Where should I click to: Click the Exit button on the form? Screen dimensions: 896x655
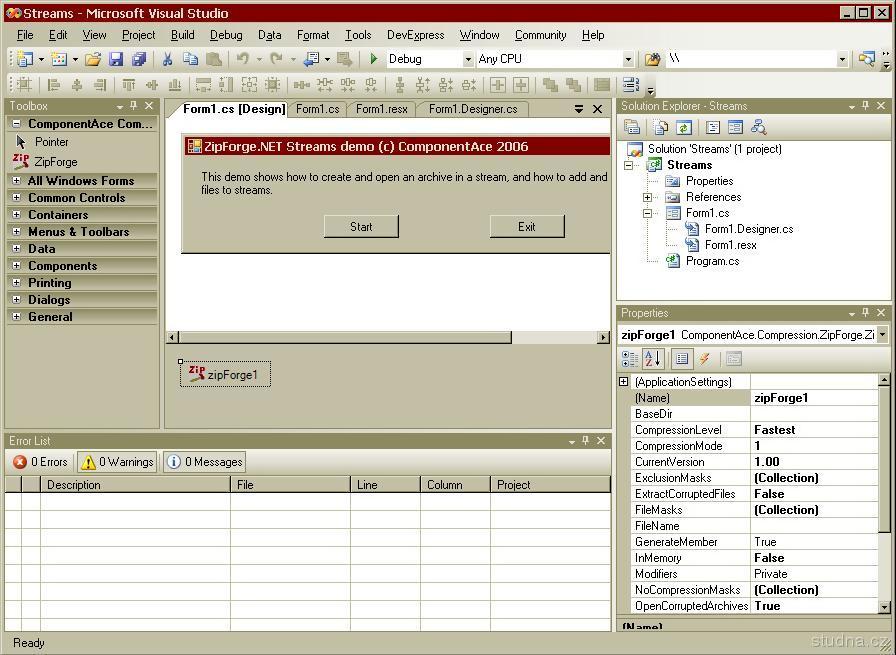click(x=527, y=227)
